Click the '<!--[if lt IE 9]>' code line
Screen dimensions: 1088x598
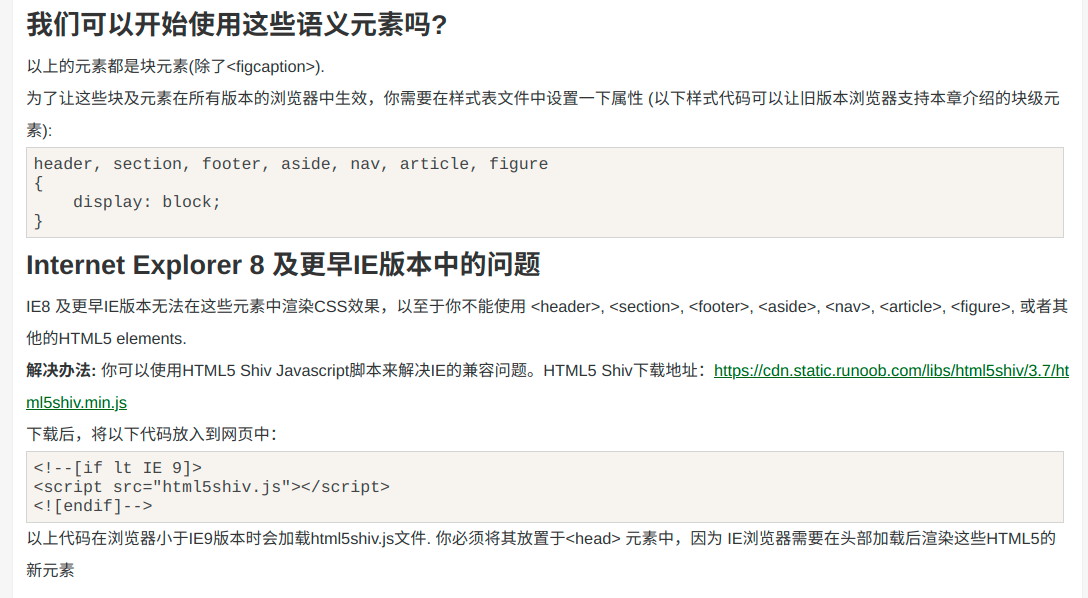tap(117, 468)
